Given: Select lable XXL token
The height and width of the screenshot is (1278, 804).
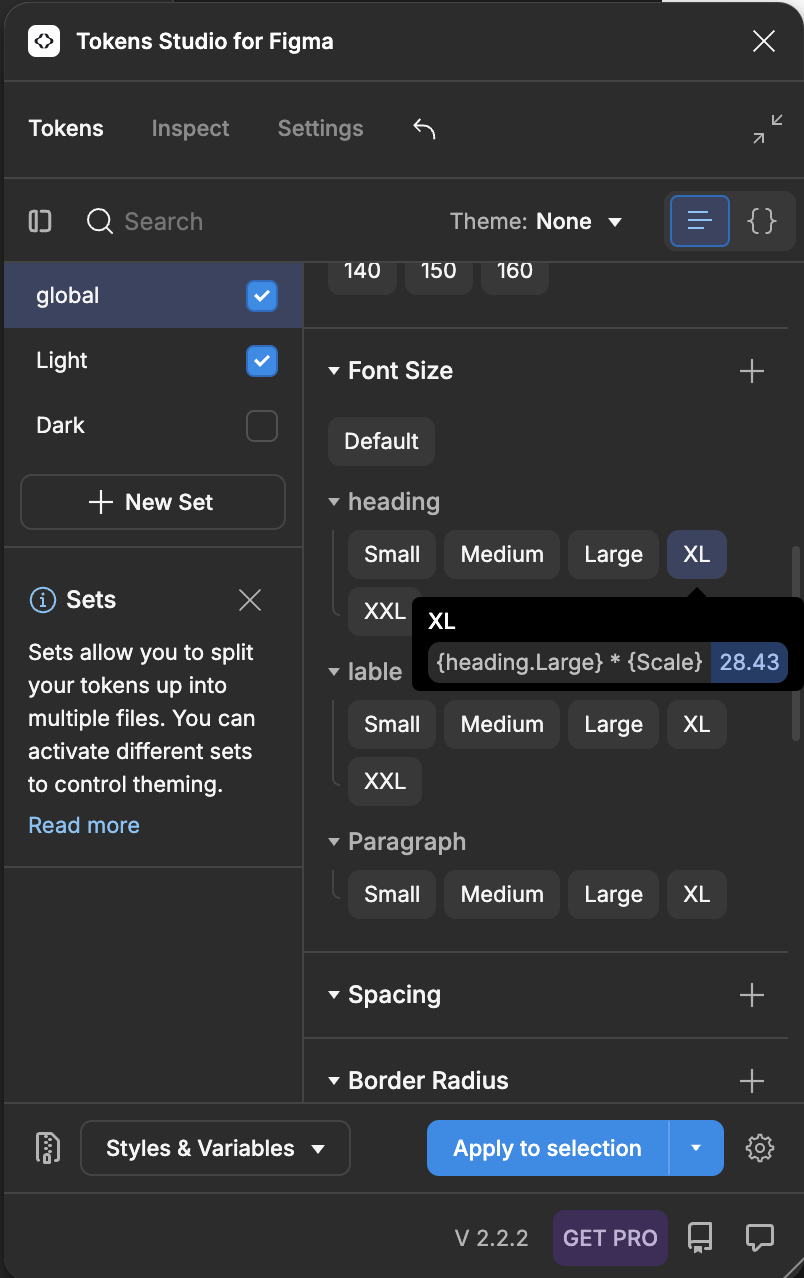Looking at the screenshot, I should coord(385,781).
